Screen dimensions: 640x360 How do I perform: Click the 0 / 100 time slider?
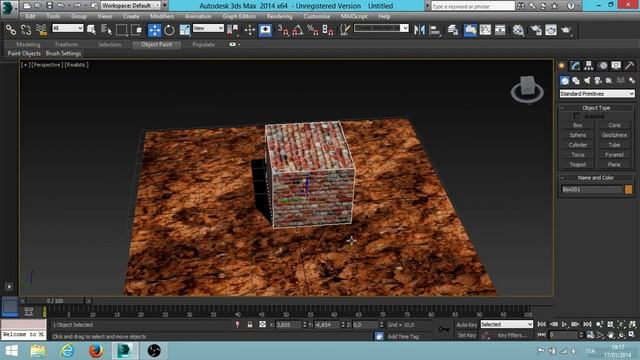pyautogui.click(x=55, y=301)
